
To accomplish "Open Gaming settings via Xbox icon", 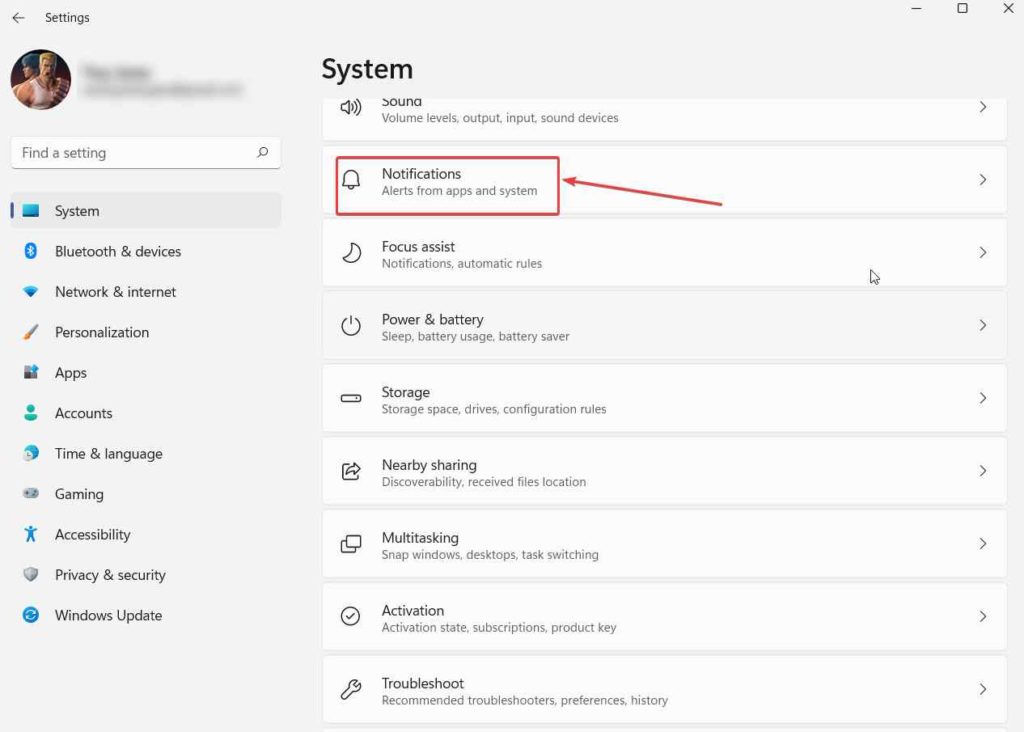I will click(31, 494).
